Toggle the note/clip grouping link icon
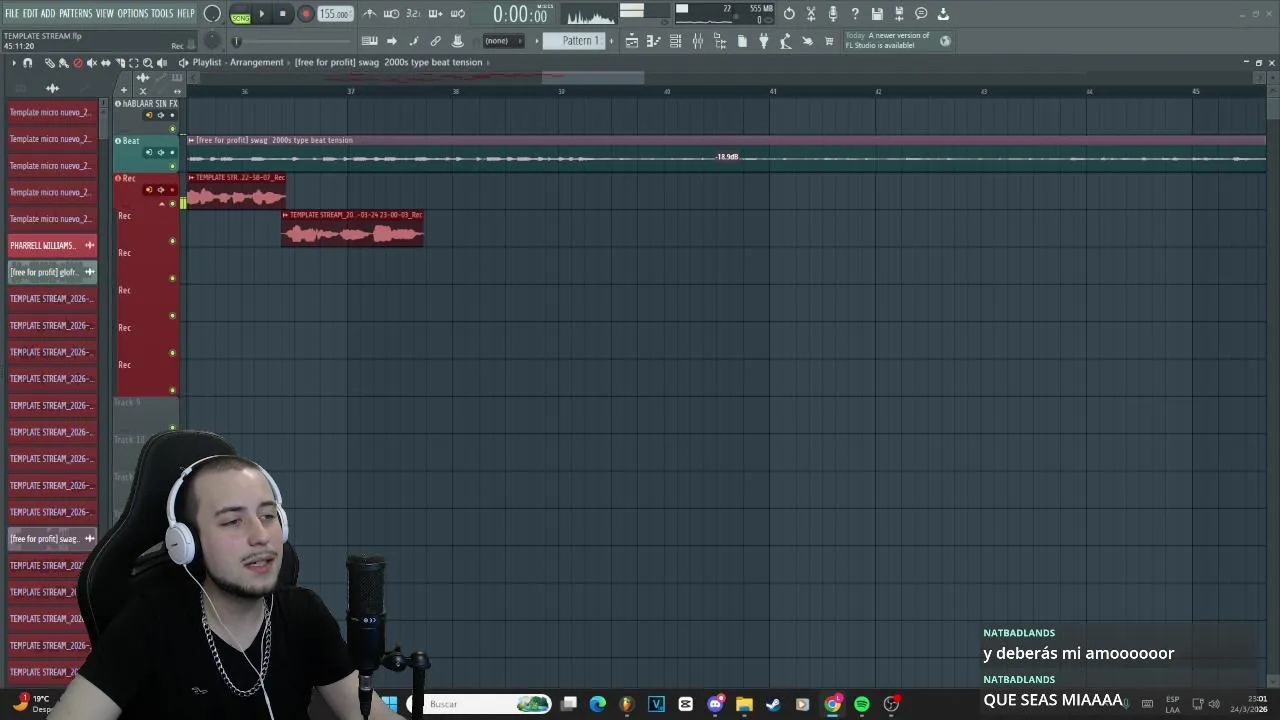Image resolution: width=1280 pixels, height=720 pixels. pos(435,41)
